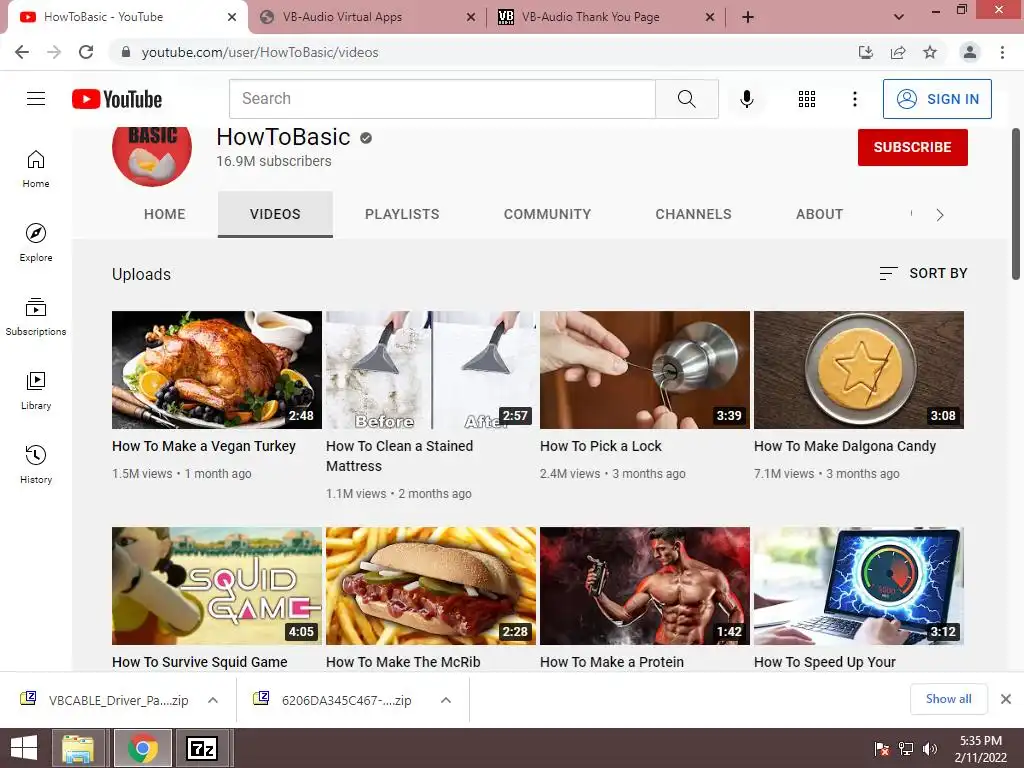This screenshot has width=1024, height=768.
Task: Reload the page
Action: pyautogui.click(x=86, y=52)
